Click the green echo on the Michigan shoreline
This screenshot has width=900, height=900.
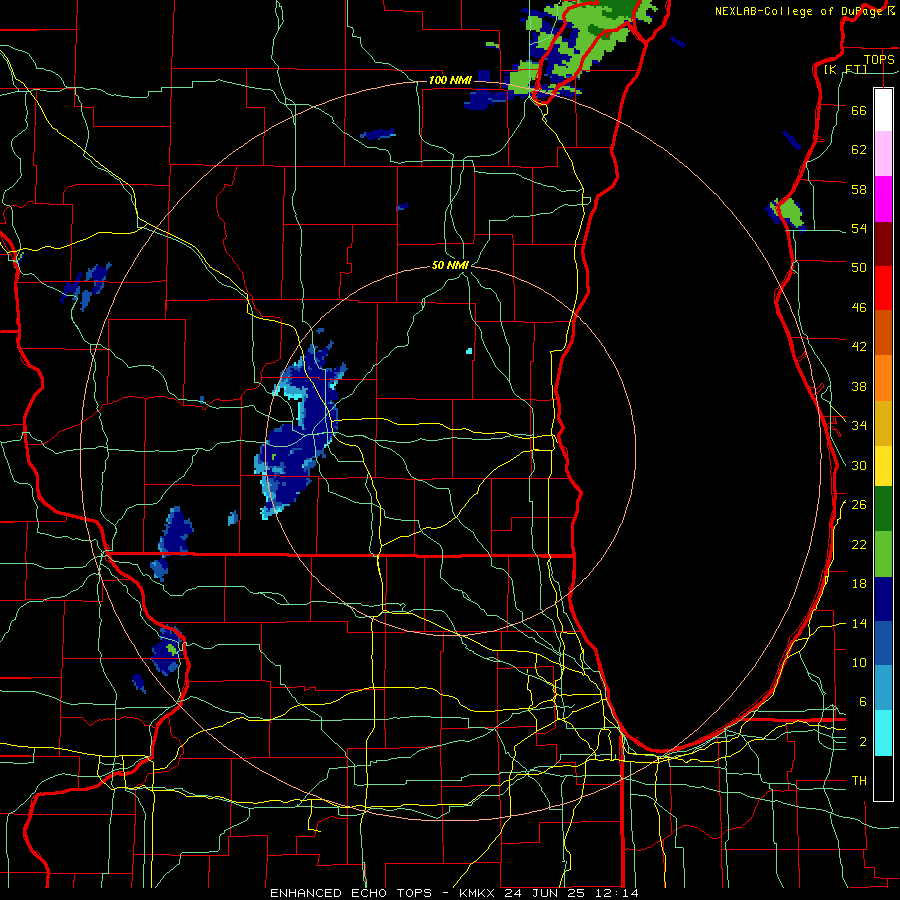point(790,212)
